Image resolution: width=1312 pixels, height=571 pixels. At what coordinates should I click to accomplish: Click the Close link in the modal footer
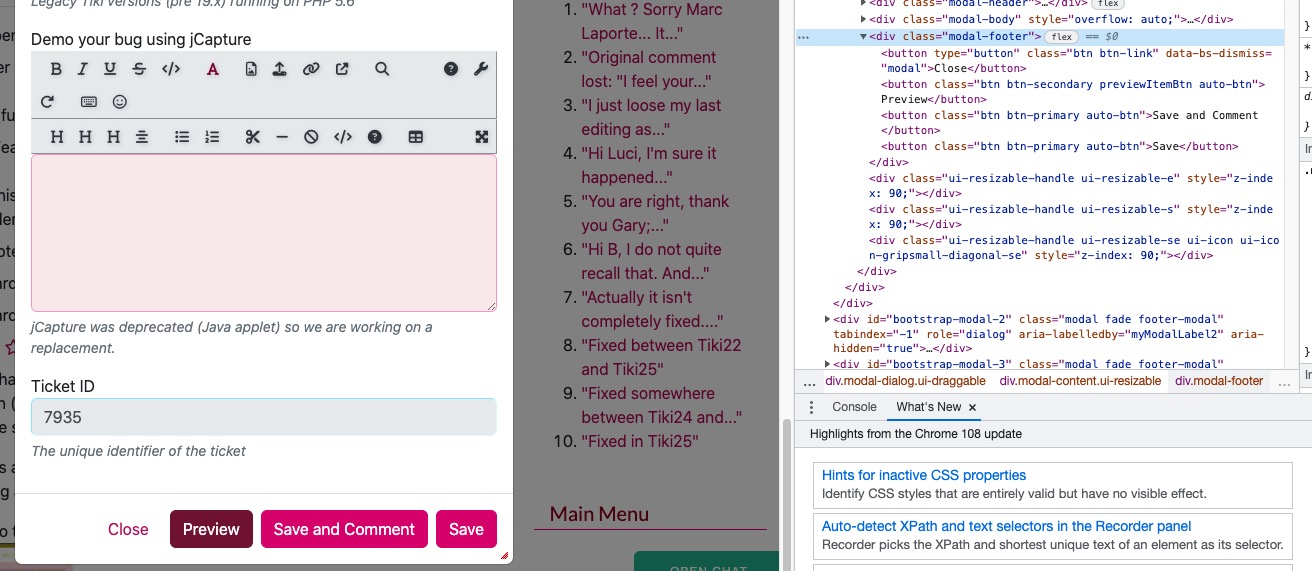pos(128,529)
